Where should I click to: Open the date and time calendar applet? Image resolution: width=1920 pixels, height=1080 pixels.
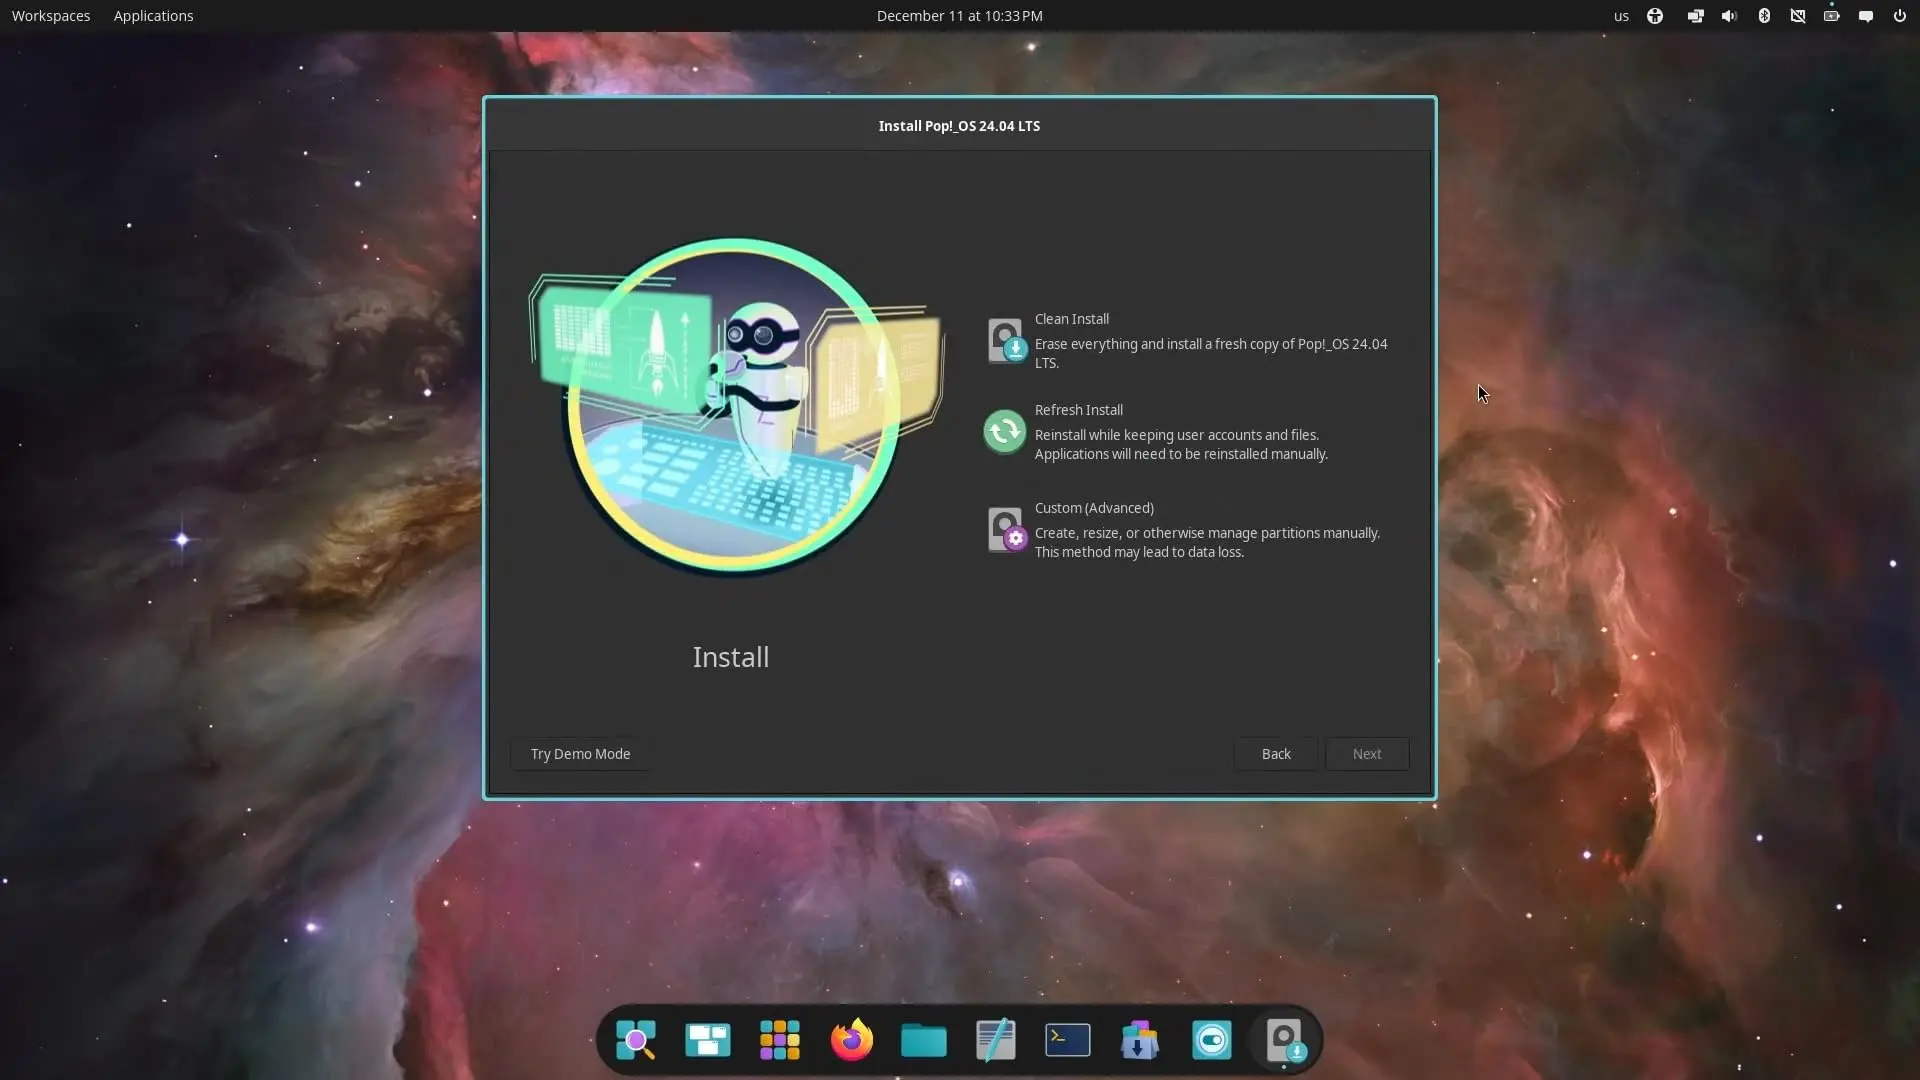click(x=960, y=16)
